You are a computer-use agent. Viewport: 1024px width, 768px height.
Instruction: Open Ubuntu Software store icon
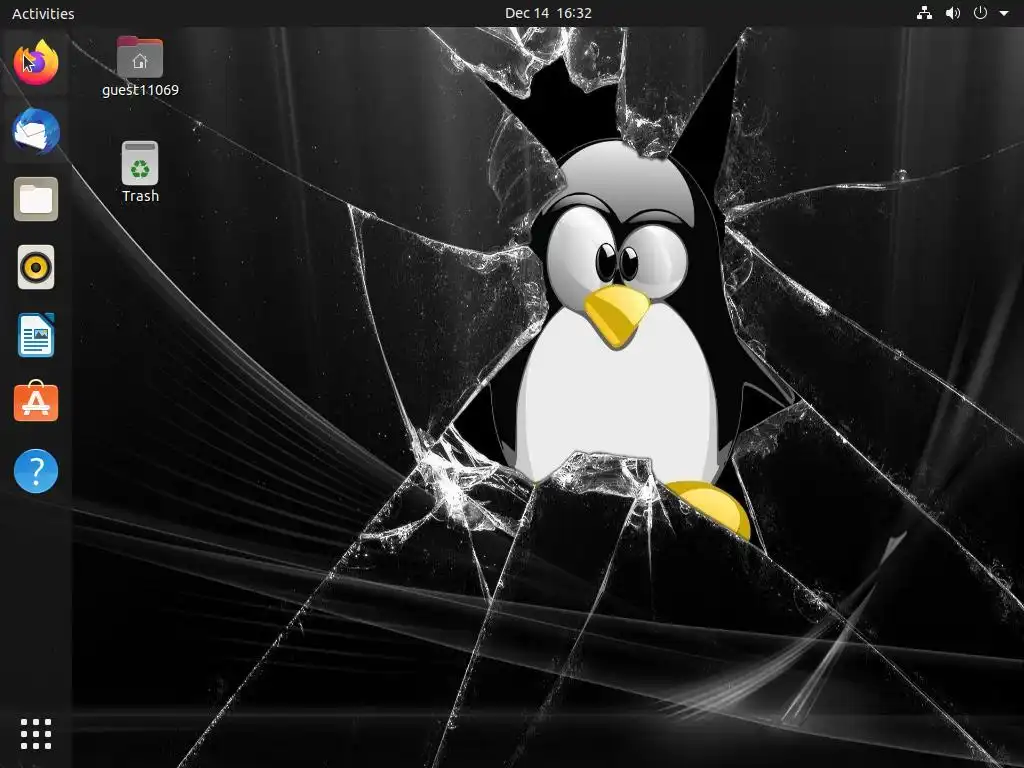[x=36, y=402]
